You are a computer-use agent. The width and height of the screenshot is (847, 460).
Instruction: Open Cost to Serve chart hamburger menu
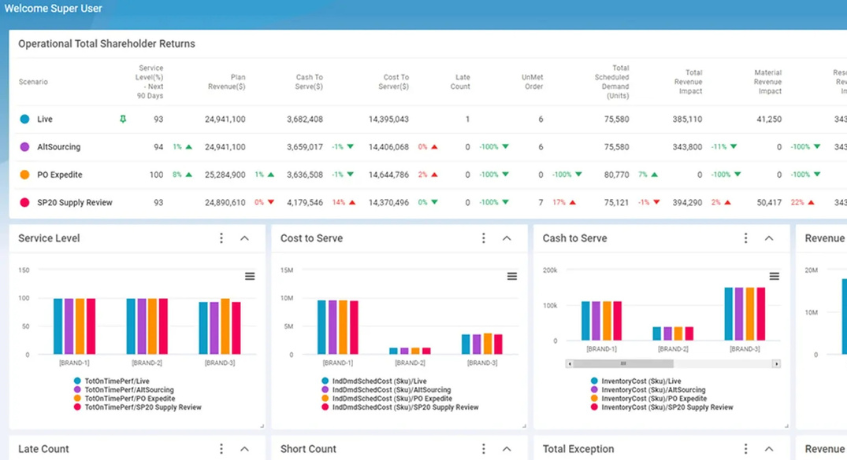(512, 277)
